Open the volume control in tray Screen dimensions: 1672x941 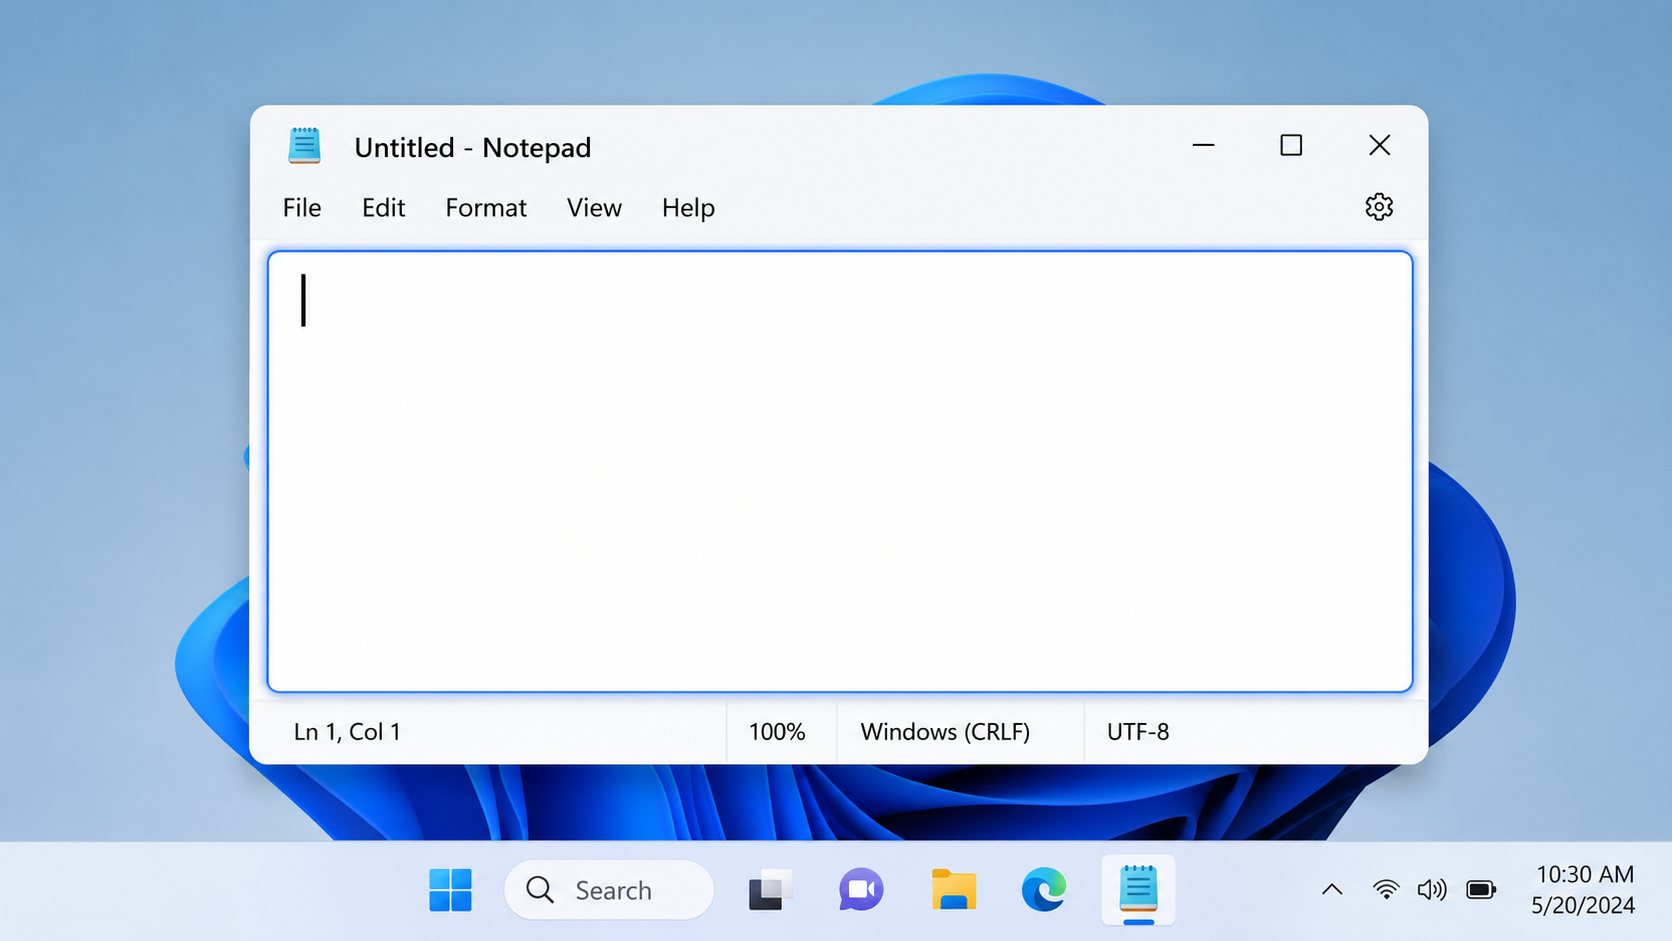click(1432, 889)
